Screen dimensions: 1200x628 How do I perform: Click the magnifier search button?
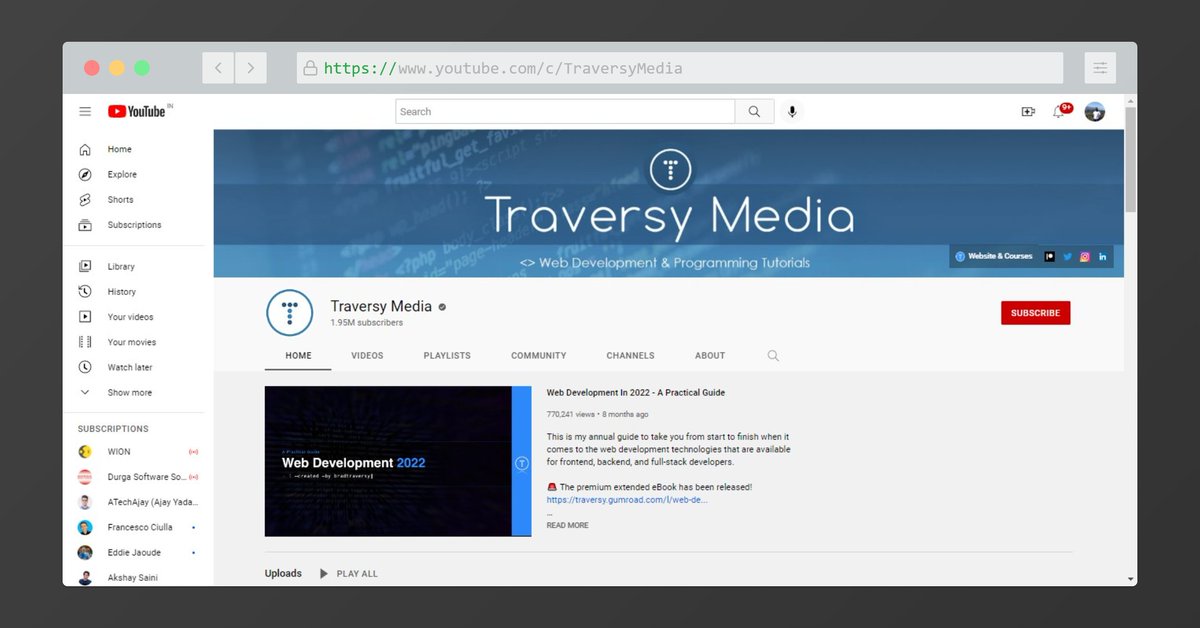[754, 112]
